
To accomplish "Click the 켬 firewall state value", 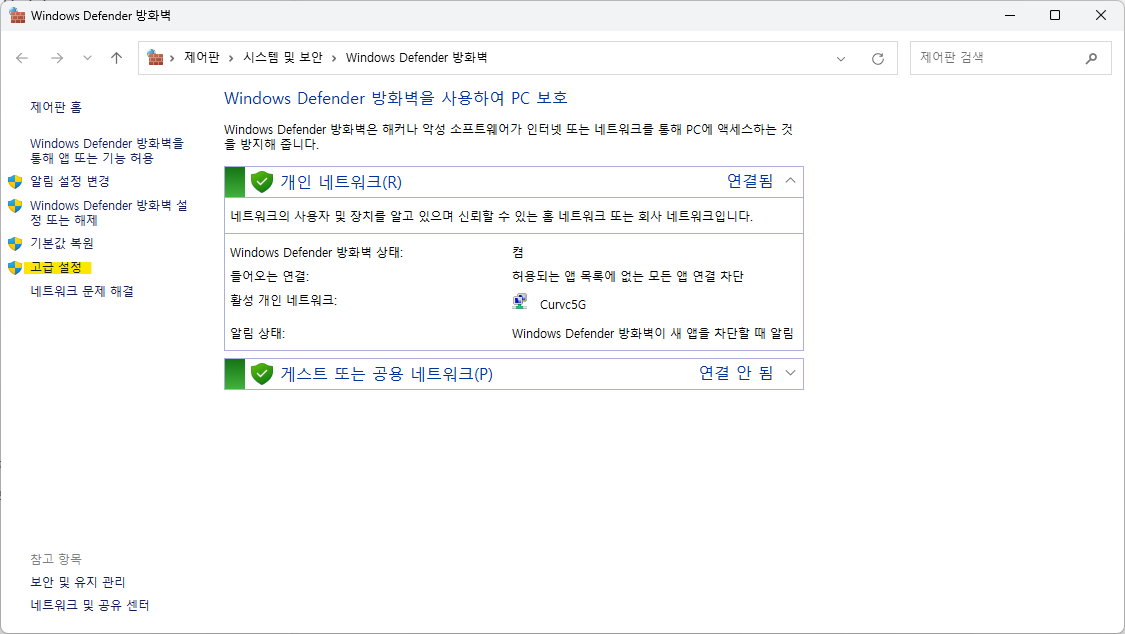I will click(x=518, y=252).
